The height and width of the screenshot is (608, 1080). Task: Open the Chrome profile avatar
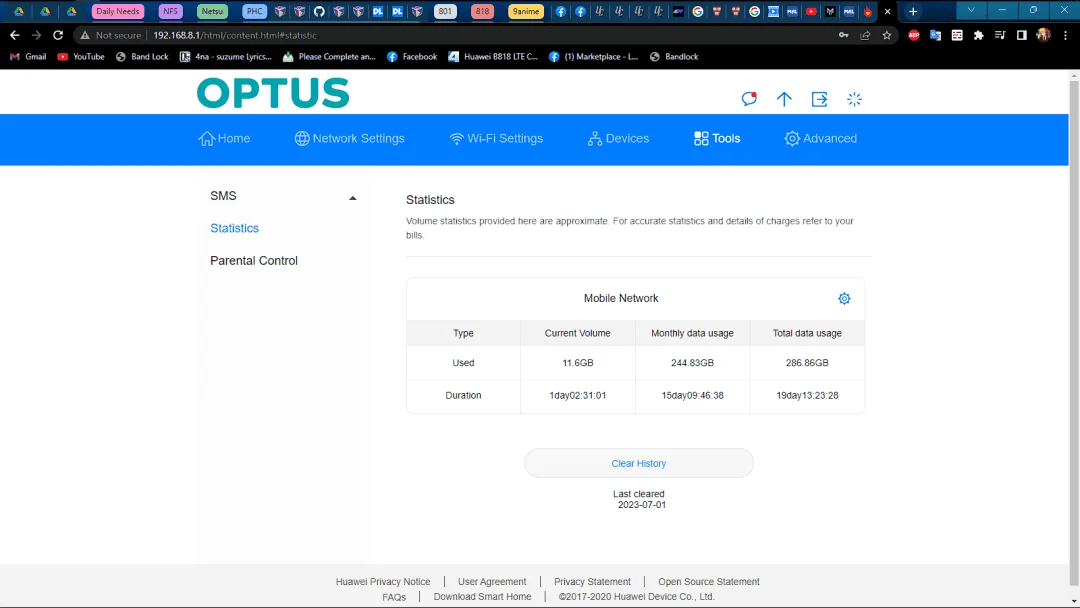point(1043,35)
